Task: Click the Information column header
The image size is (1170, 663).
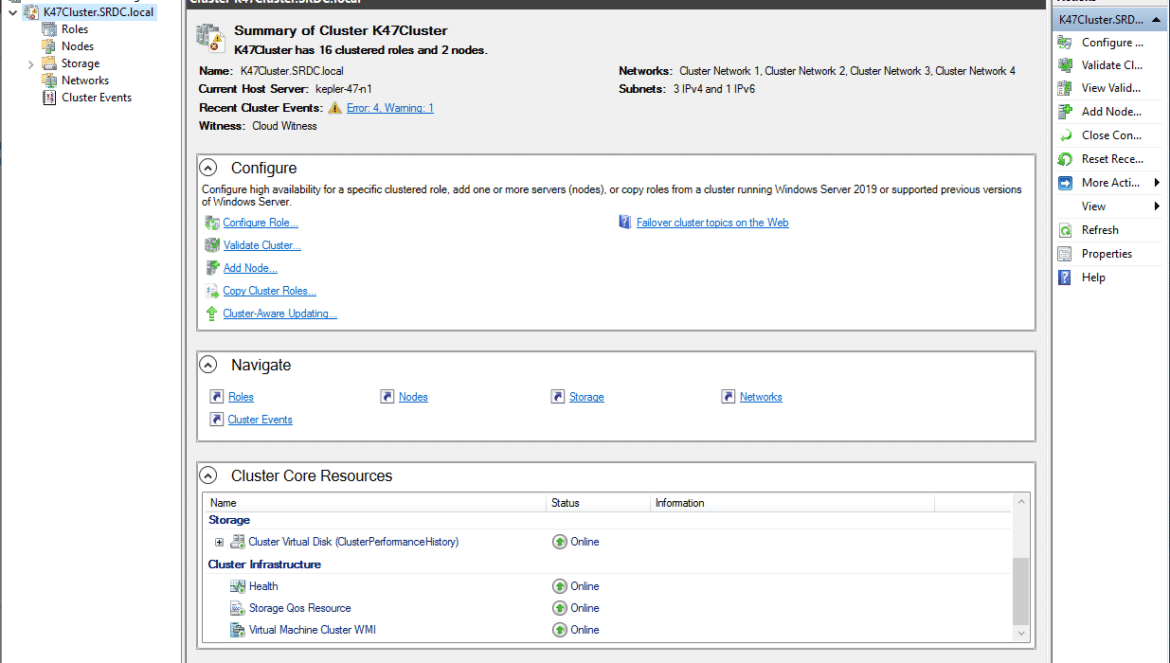Action: tap(792, 503)
